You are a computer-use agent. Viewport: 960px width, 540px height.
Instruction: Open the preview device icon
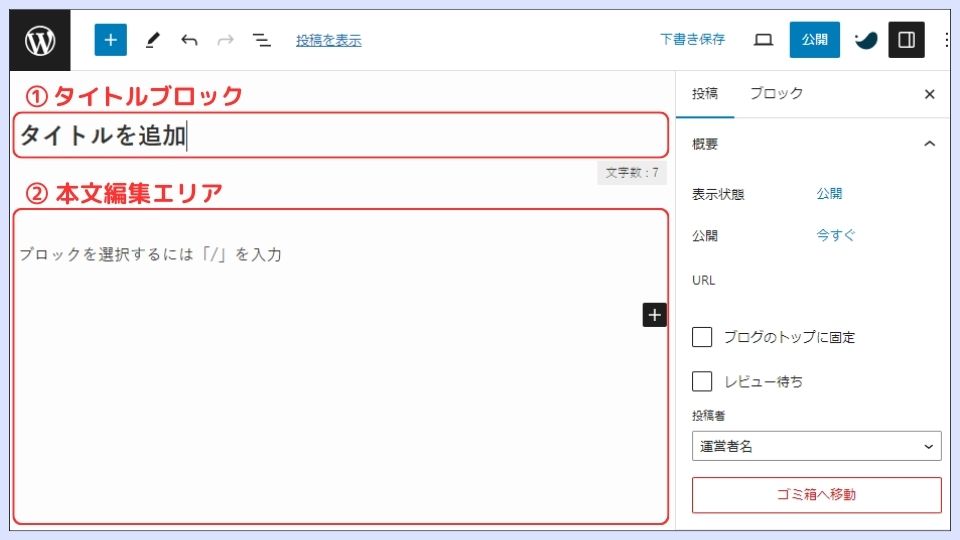(x=763, y=40)
